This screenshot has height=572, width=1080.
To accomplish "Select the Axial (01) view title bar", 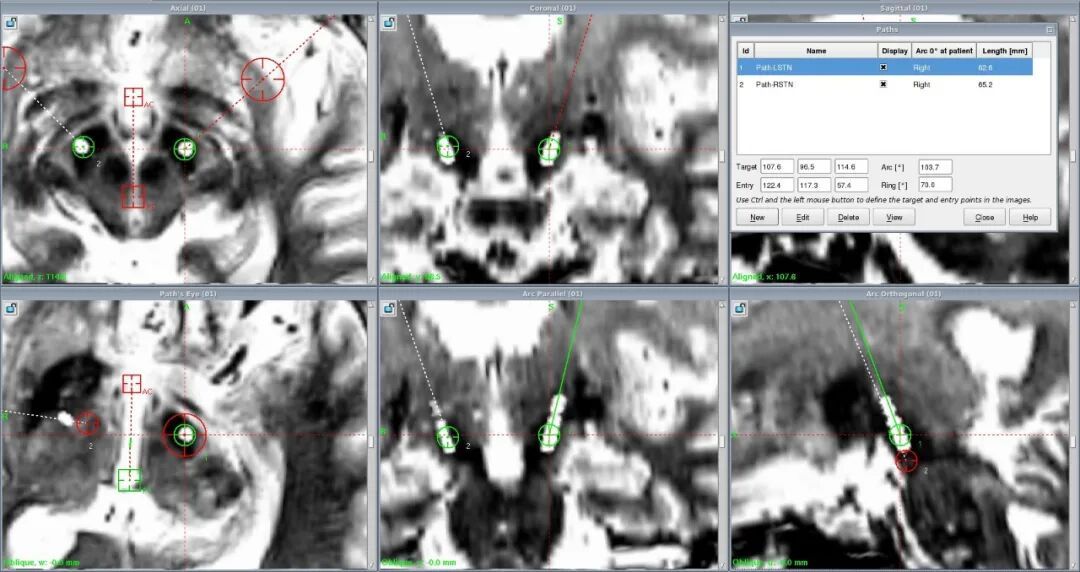I will pyautogui.click(x=188, y=8).
